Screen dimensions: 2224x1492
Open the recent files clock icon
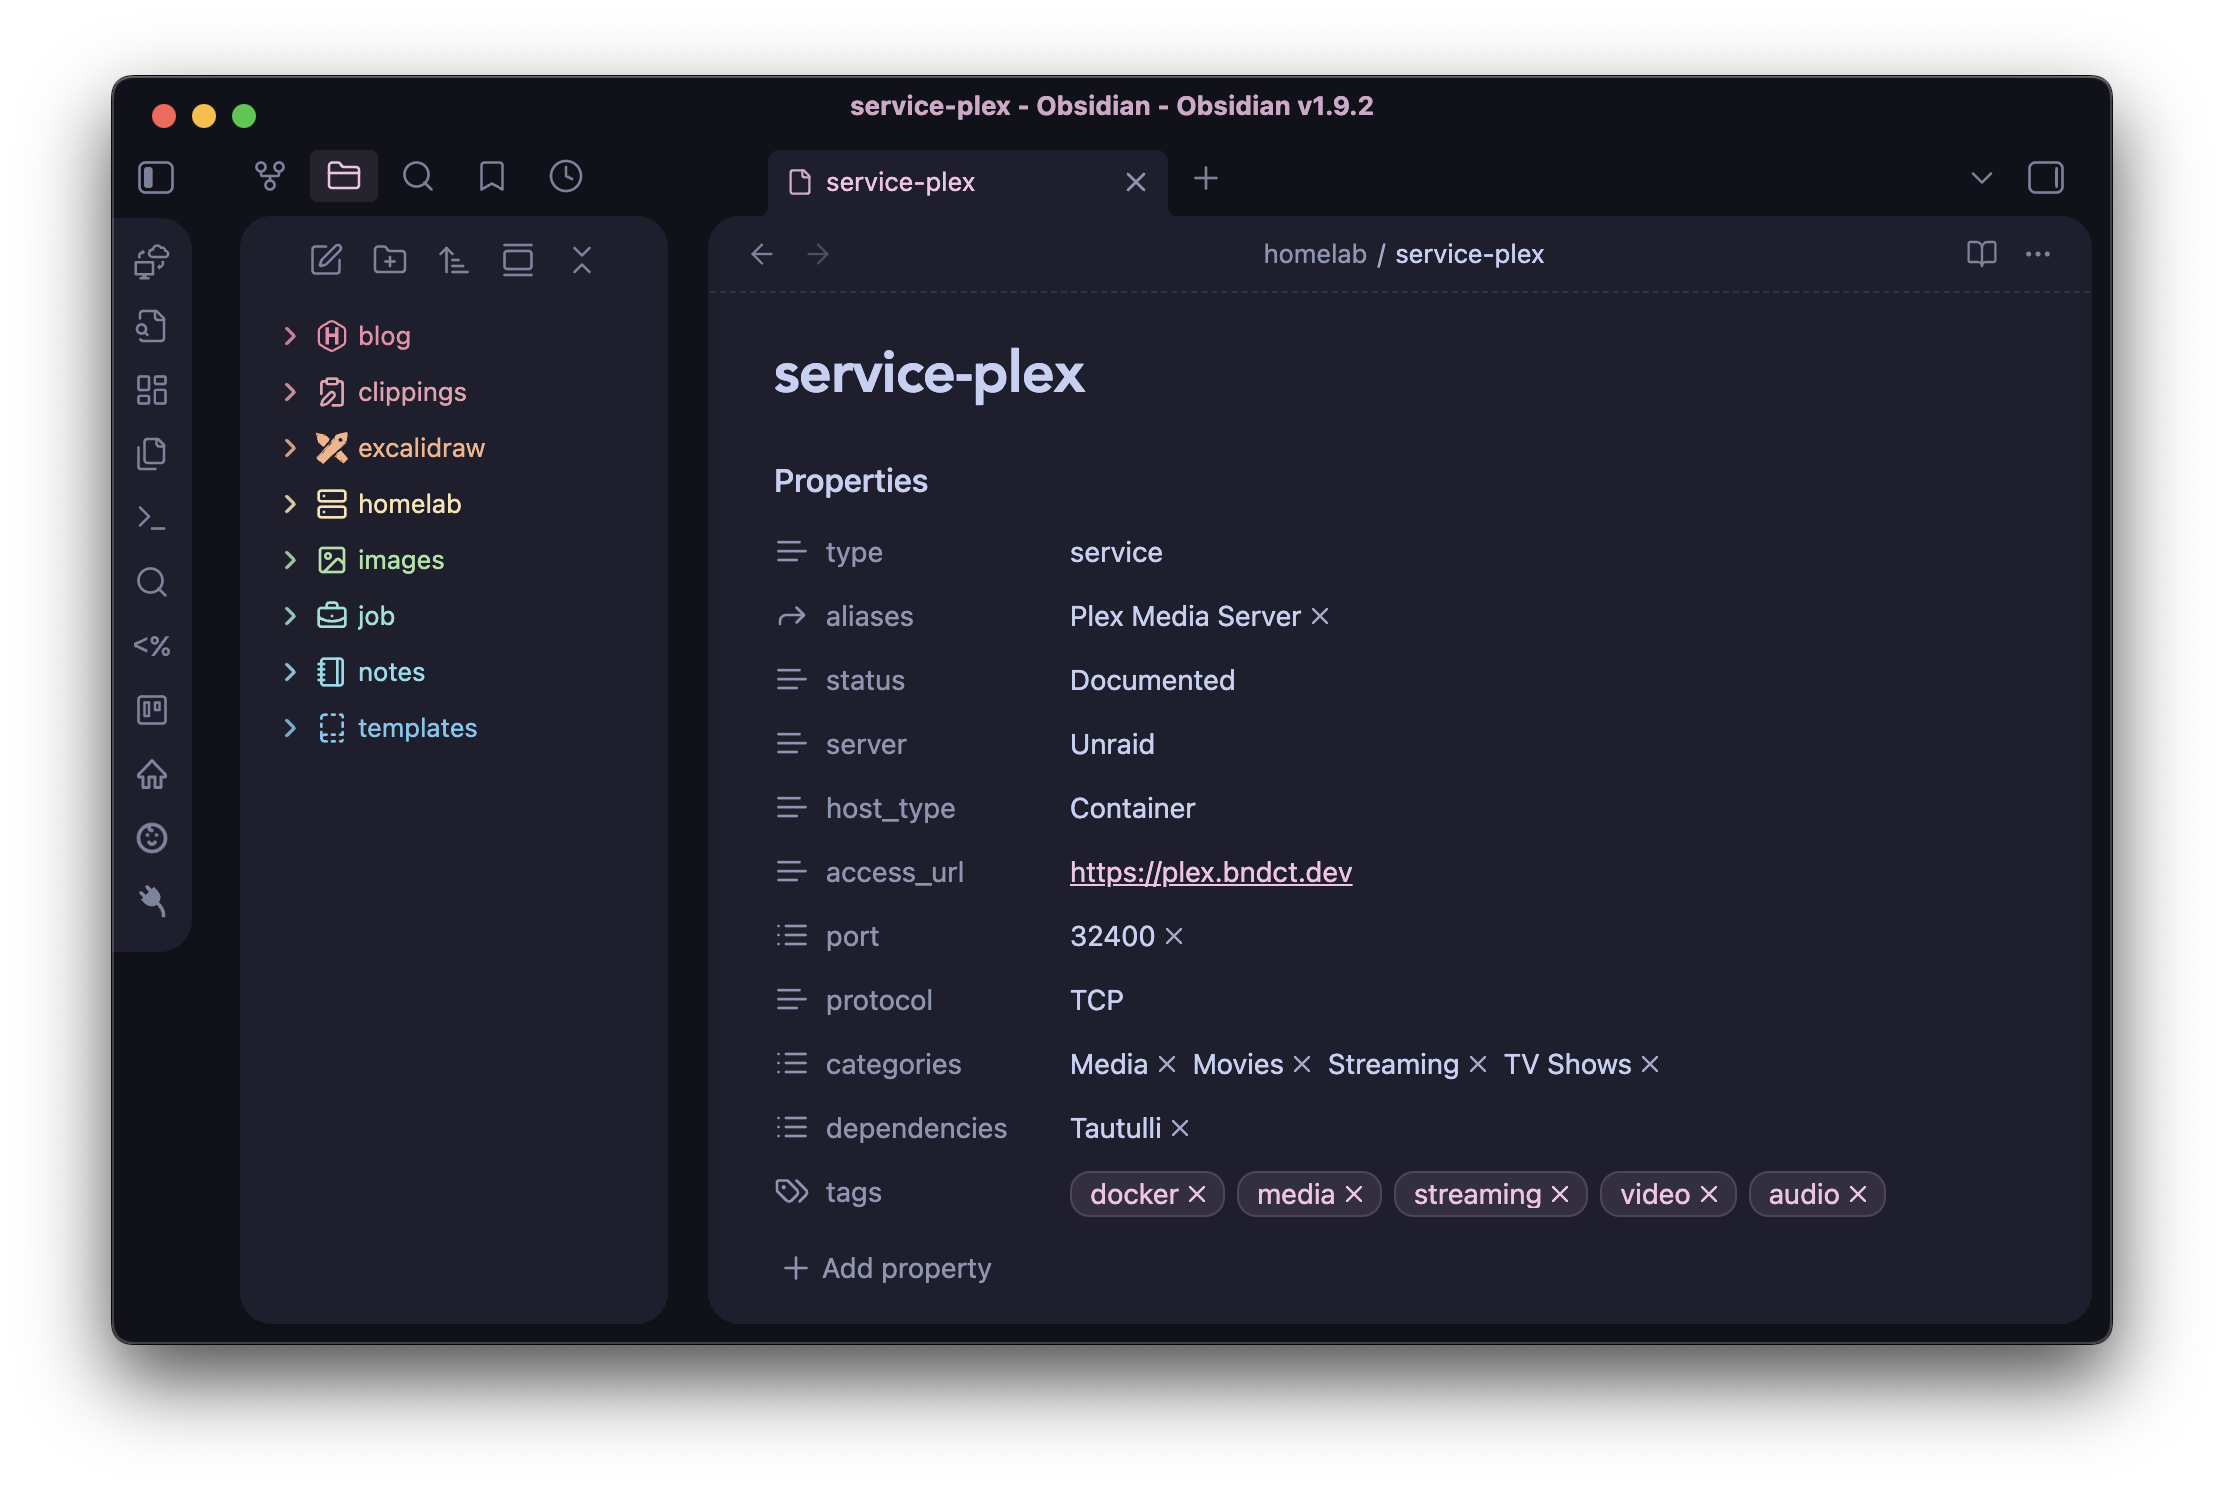tap(566, 177)
